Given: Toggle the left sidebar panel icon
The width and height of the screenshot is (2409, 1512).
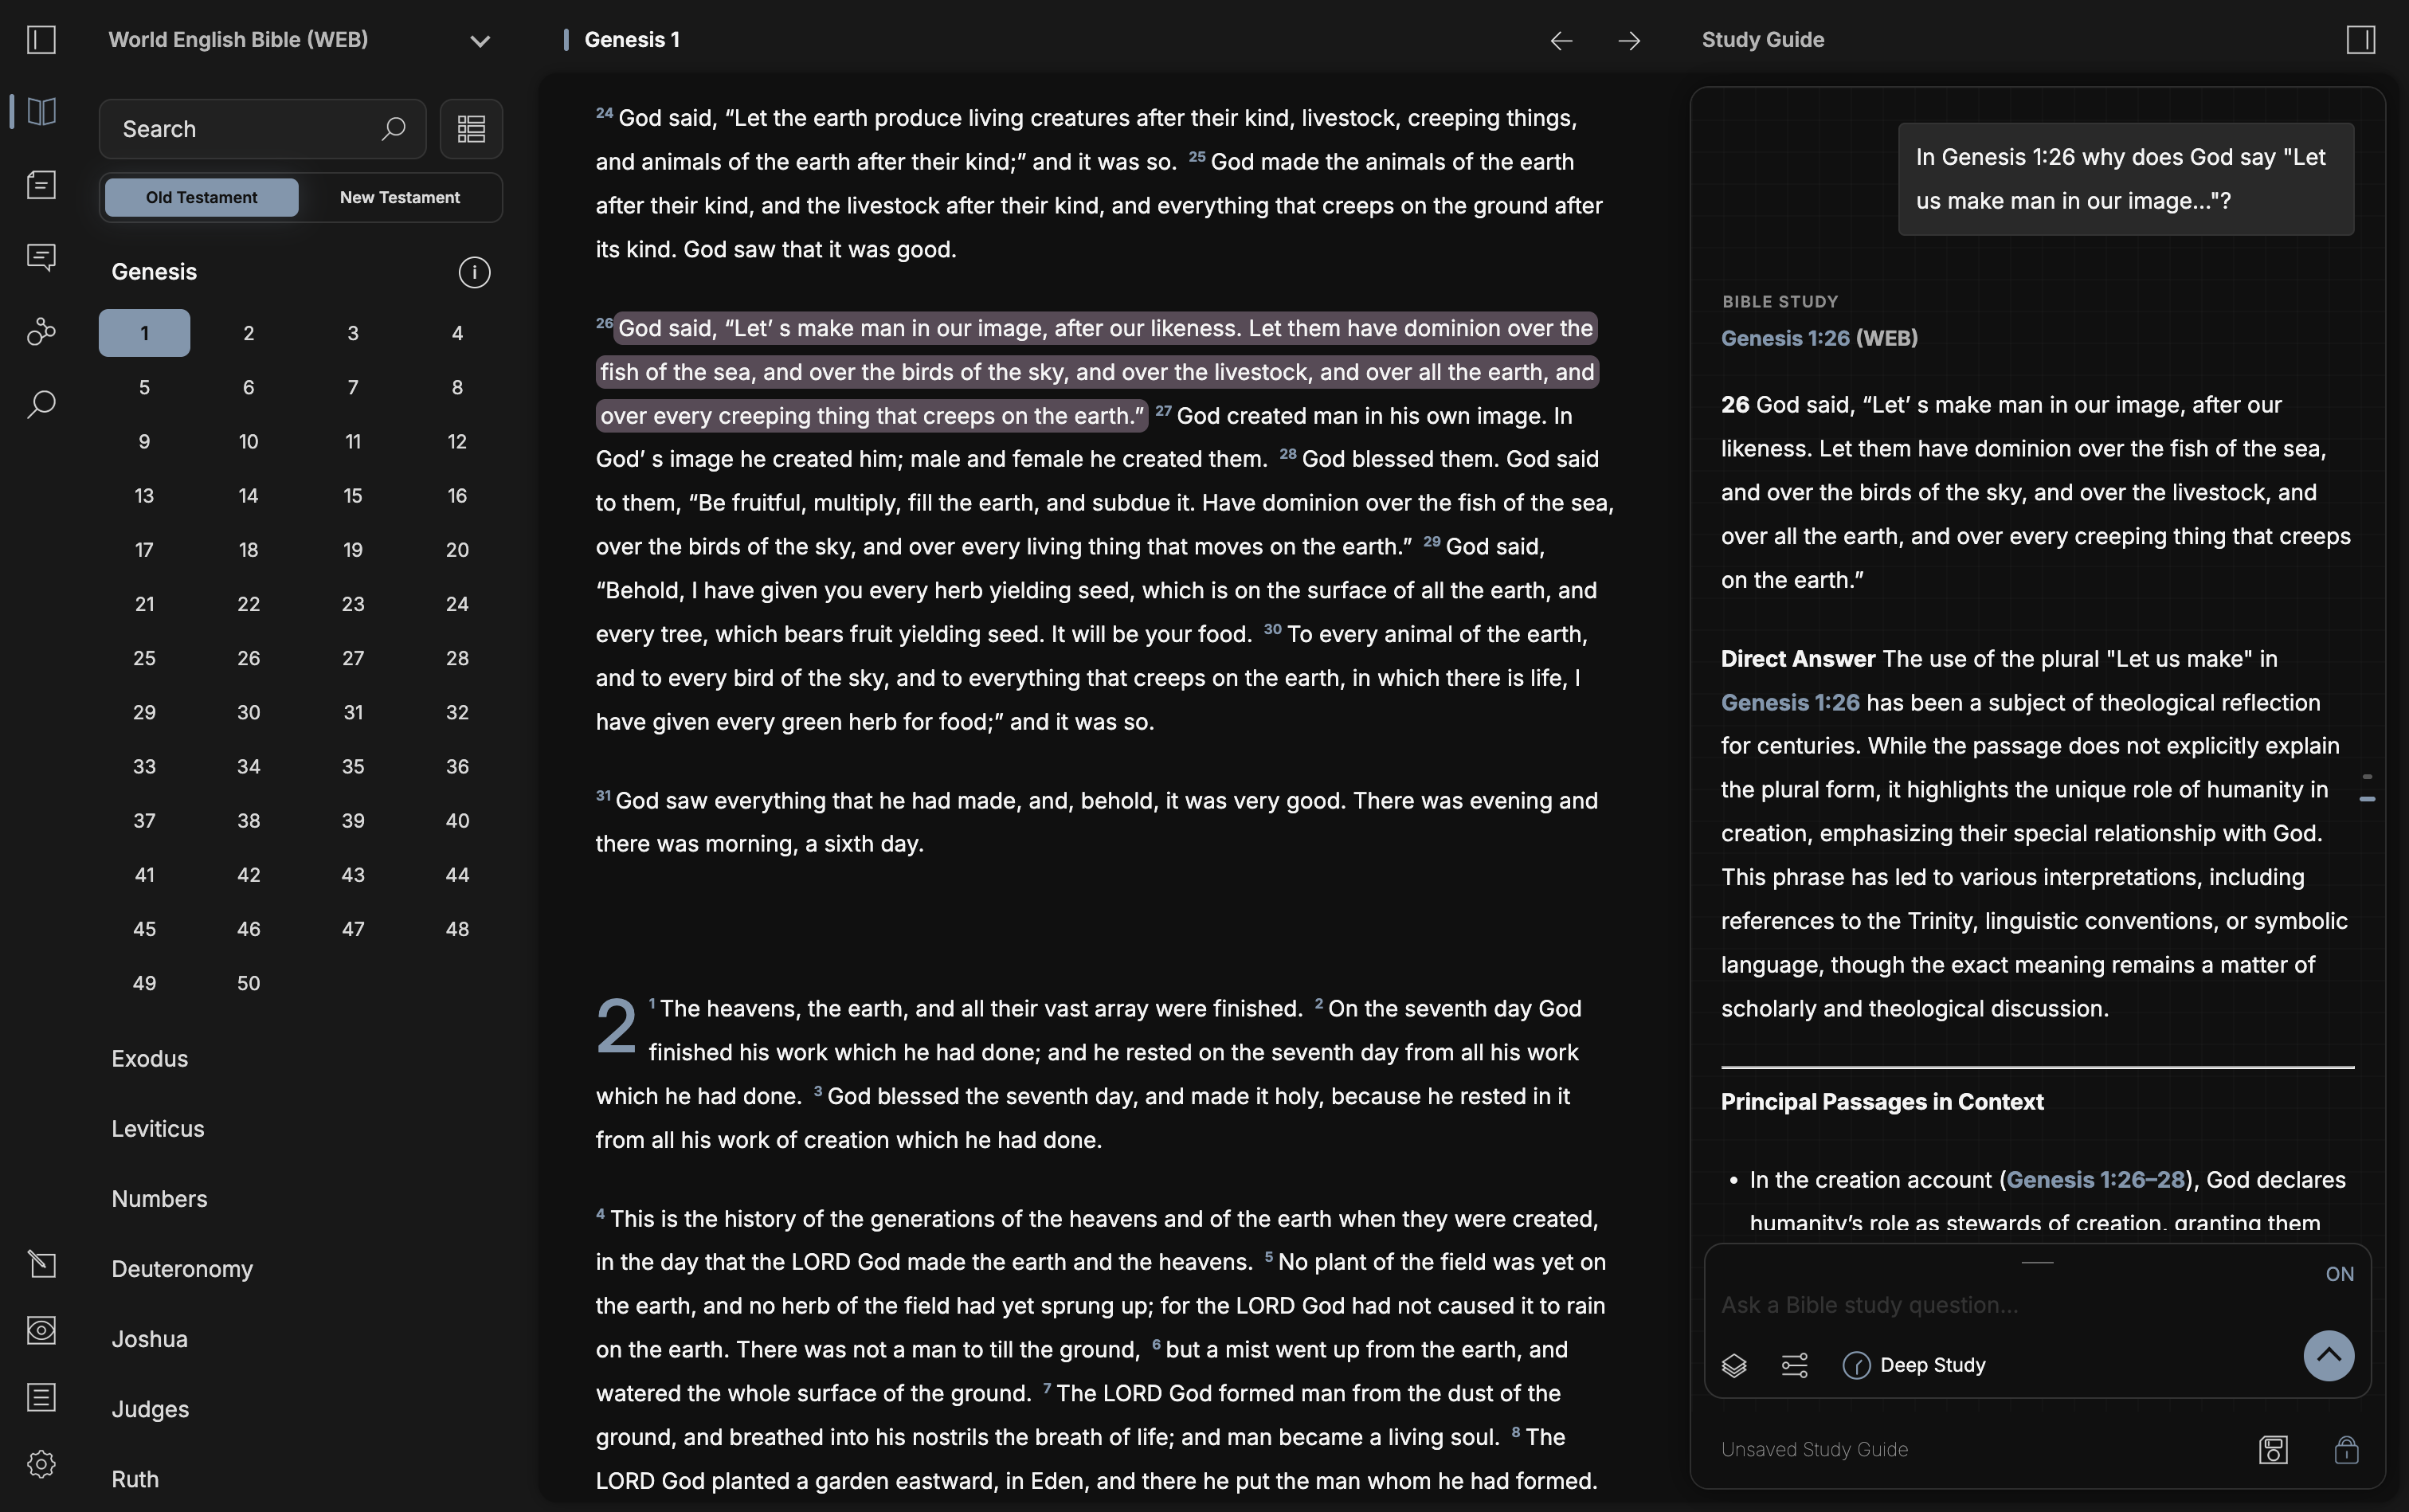Looking at the screenshot, I should (x=41, y=40).
